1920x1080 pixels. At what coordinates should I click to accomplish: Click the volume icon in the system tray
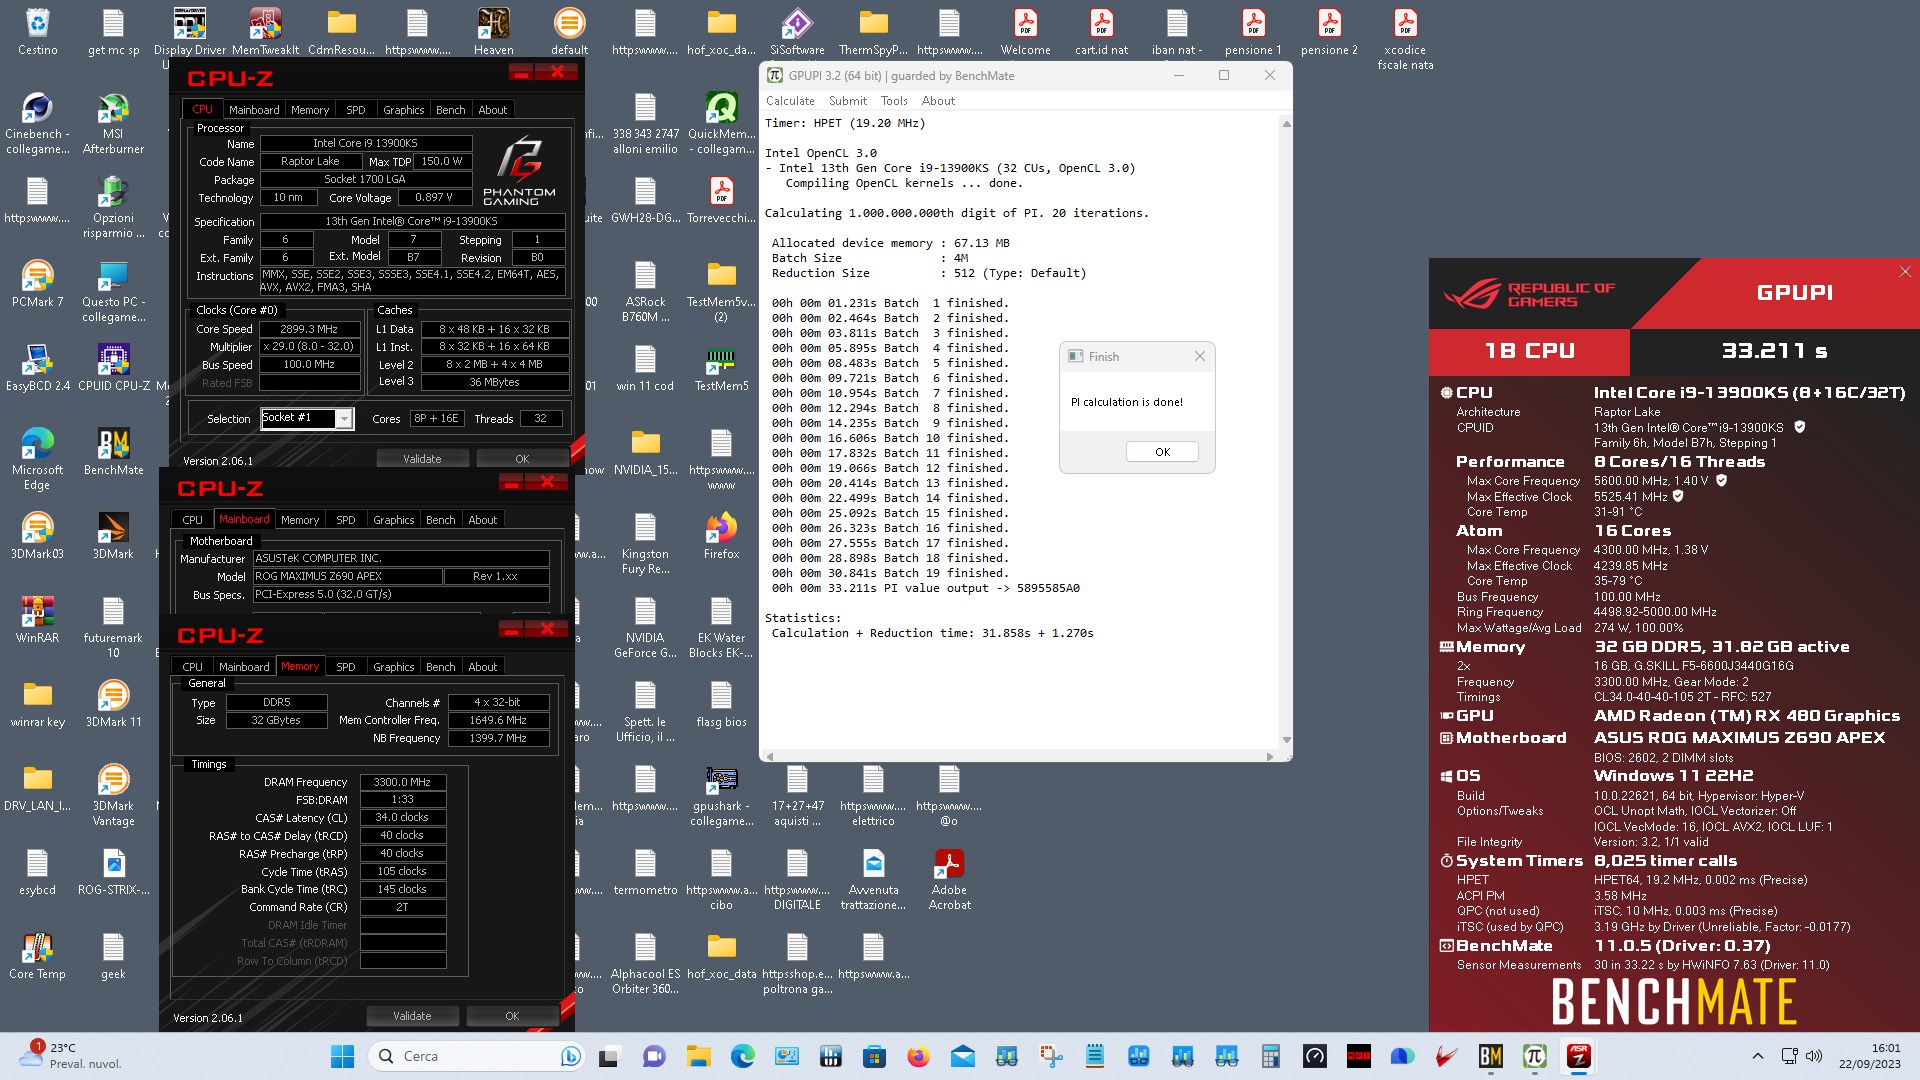[x=1814, y=1056]
